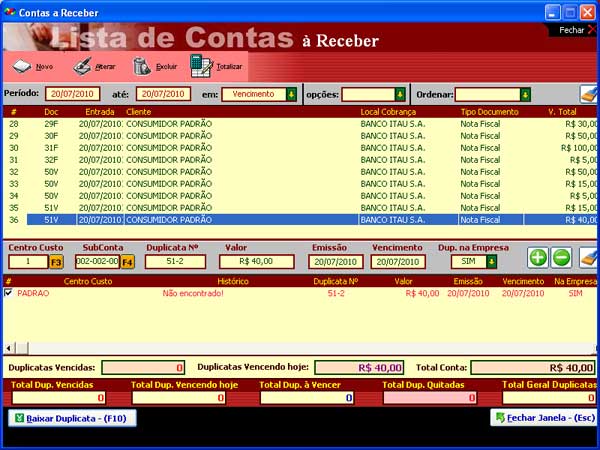600x450 pixels.
Task: Click the Total Dup. à Vencer field
Action: (x=307, y=398)
